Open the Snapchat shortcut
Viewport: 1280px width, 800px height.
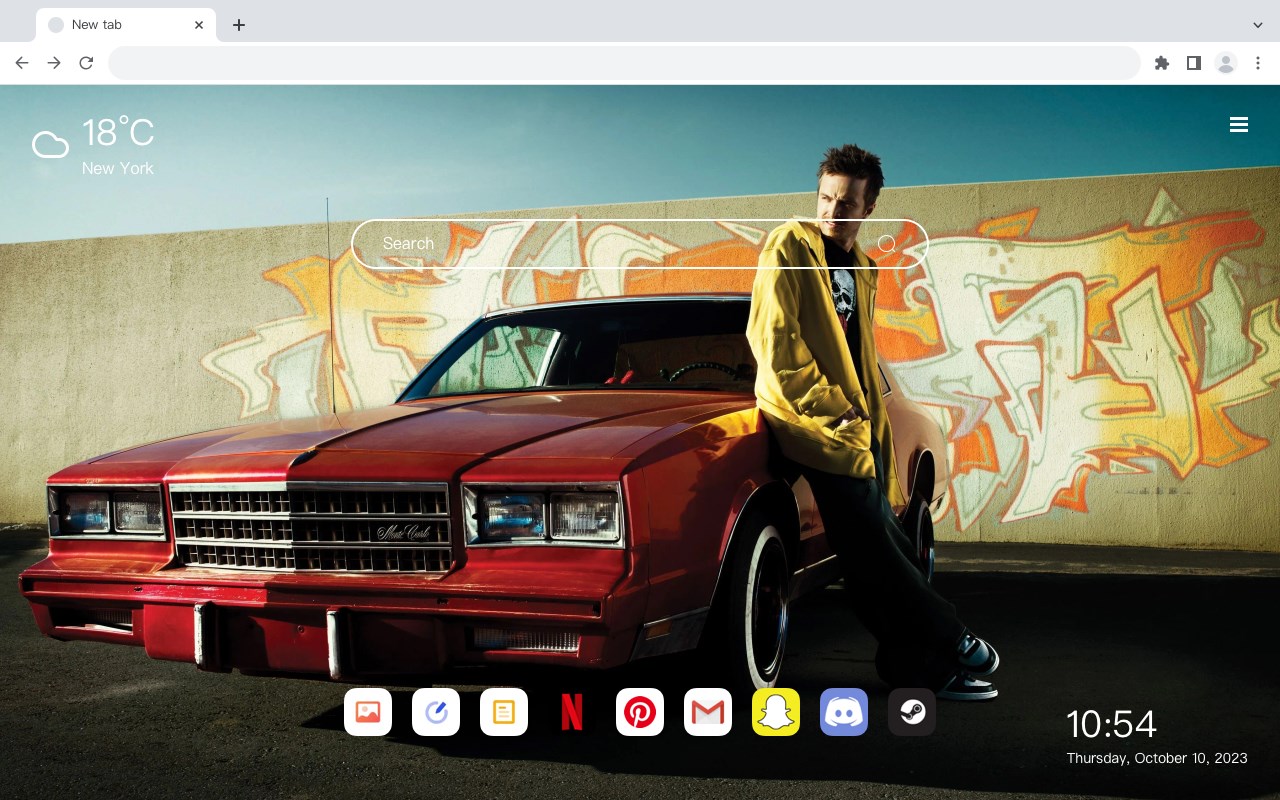point(776,712)
